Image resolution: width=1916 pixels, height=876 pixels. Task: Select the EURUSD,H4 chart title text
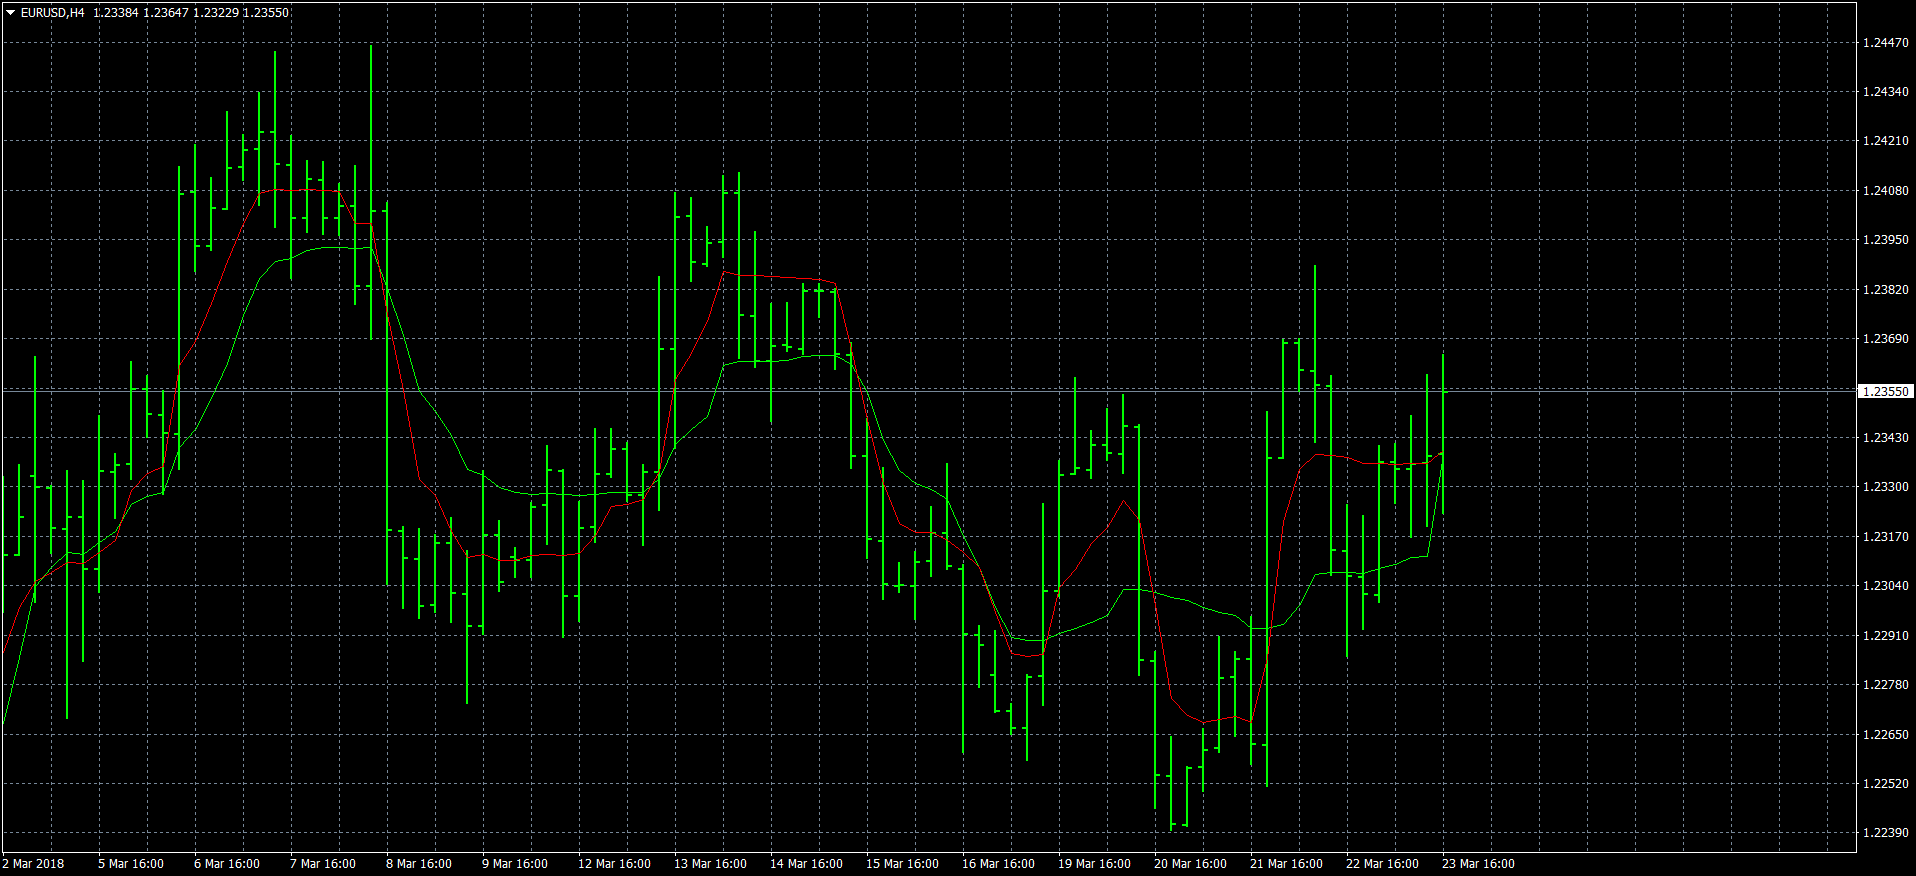coord(53,13)
